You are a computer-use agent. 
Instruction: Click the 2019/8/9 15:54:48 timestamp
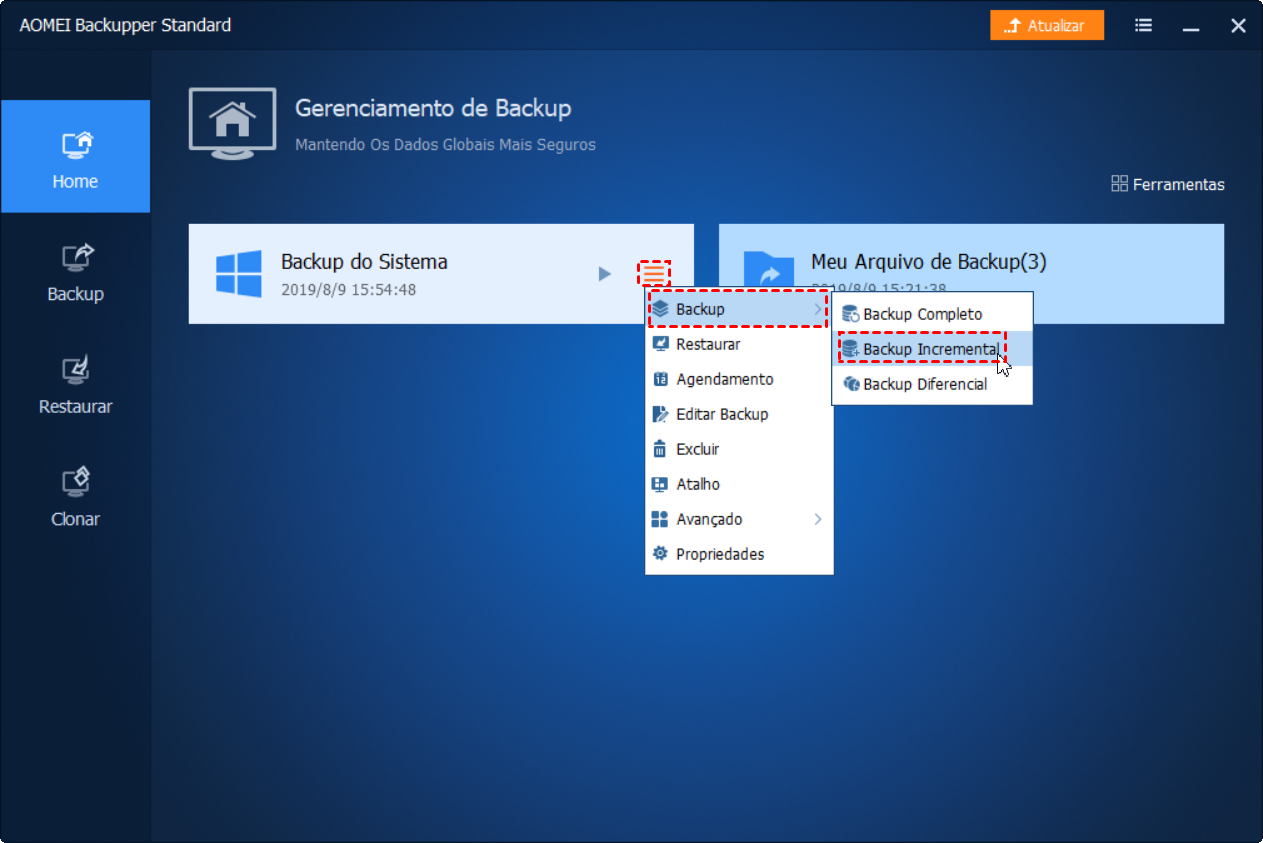(348, 290)
